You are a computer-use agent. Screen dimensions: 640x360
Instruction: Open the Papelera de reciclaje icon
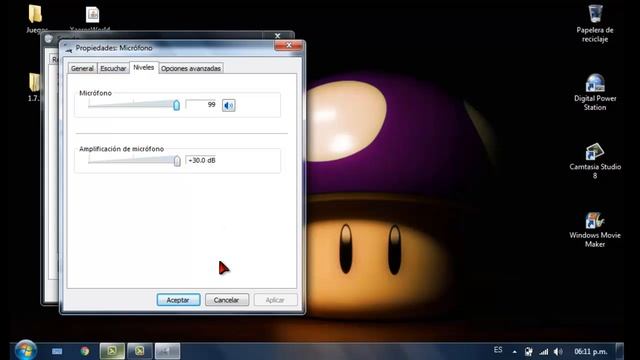coord(595,24)
